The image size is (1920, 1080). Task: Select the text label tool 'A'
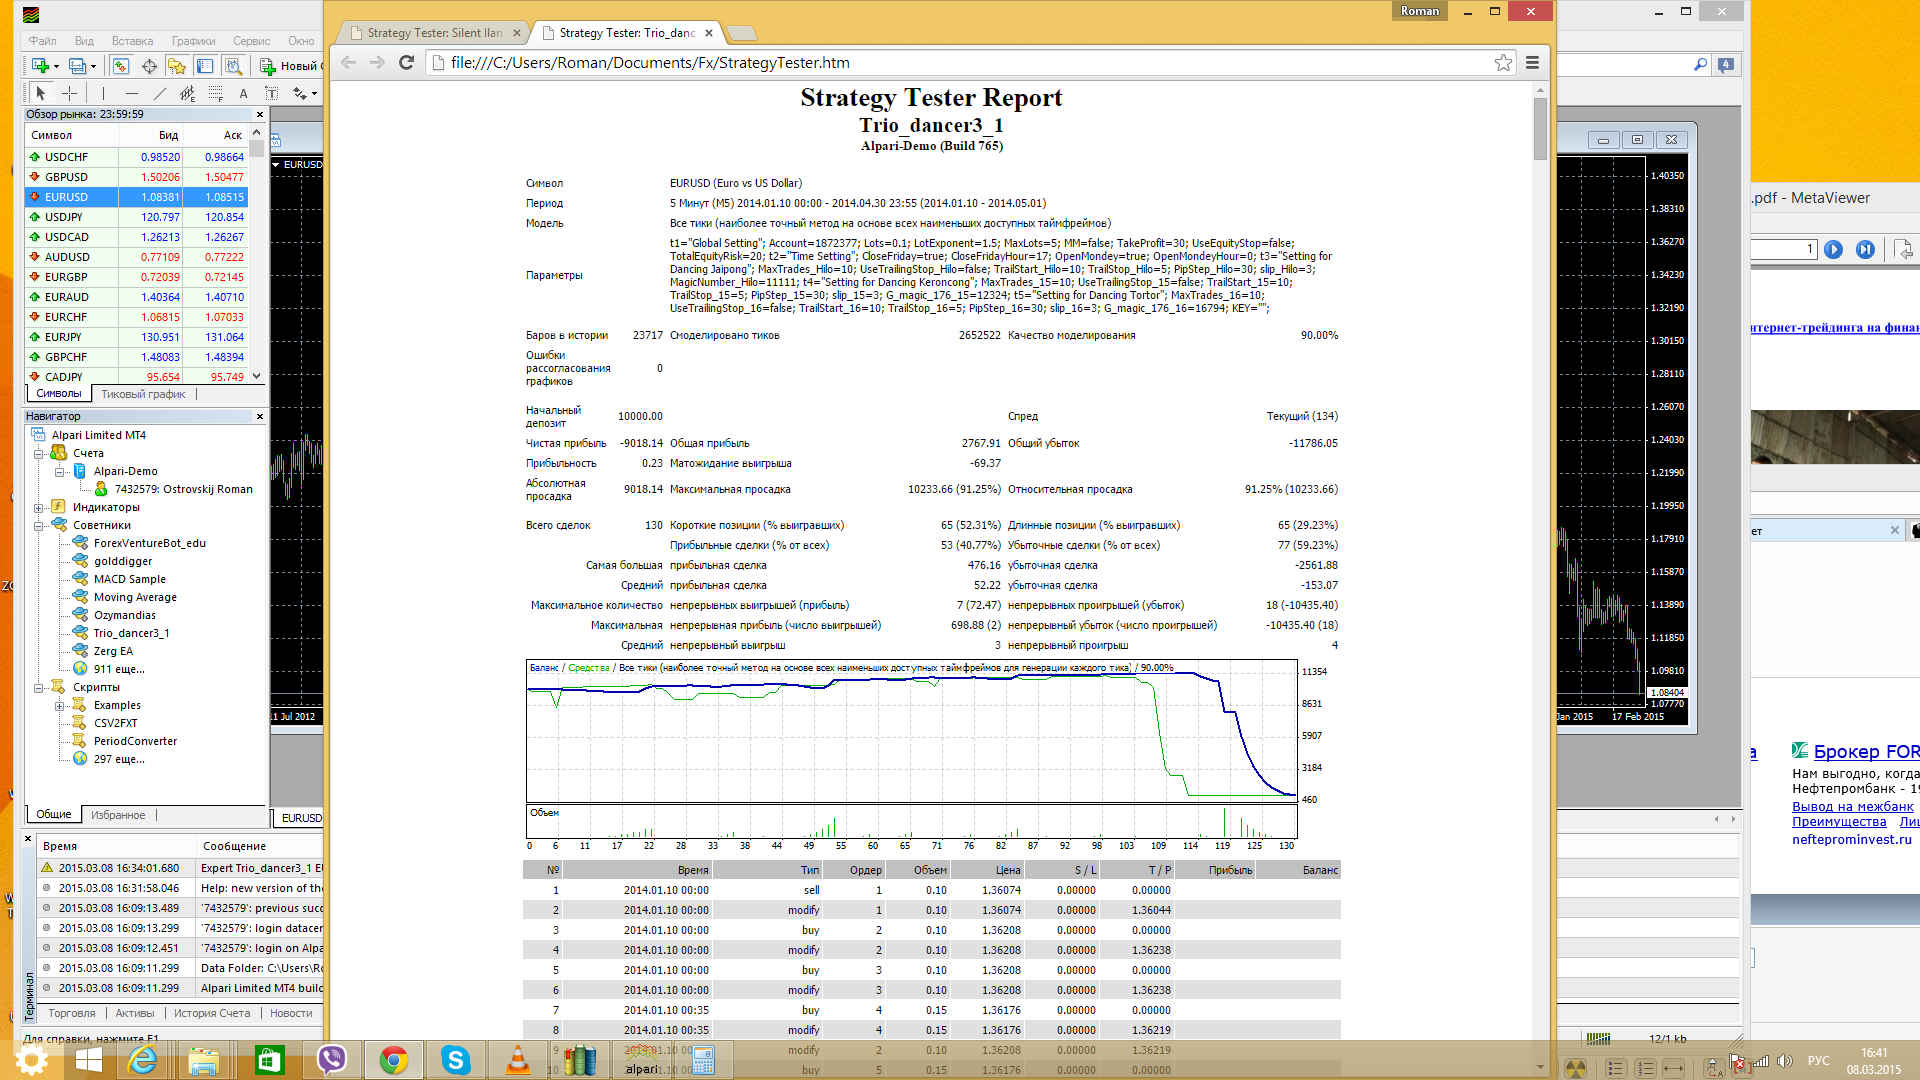point(243,93)
